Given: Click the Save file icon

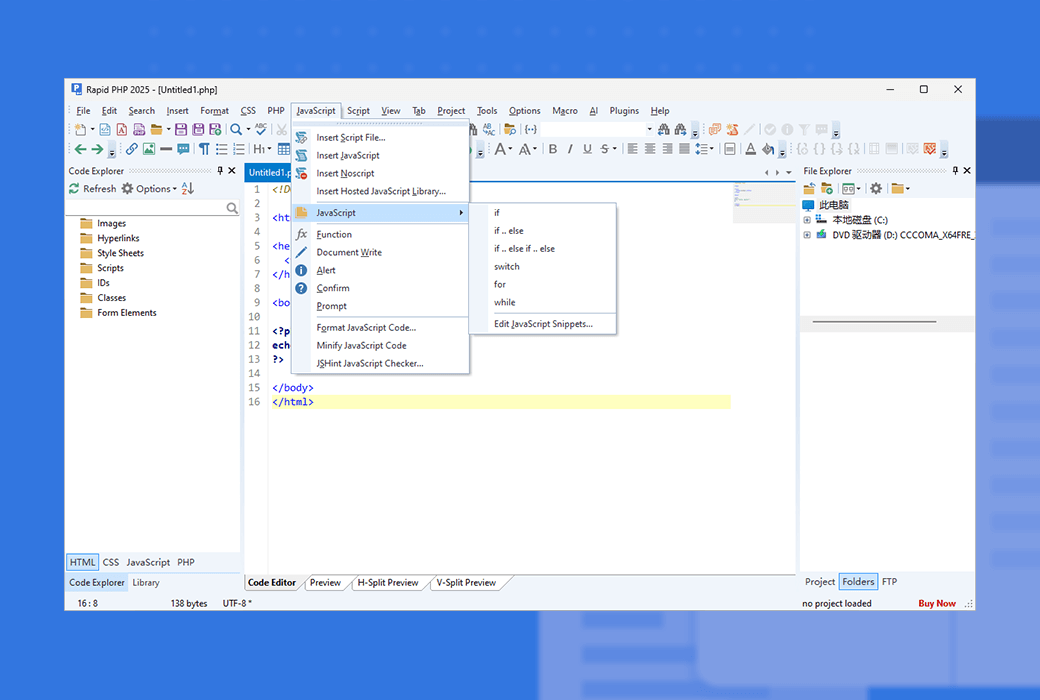Looking at the screenshot, I should click(x=180, y=129).
